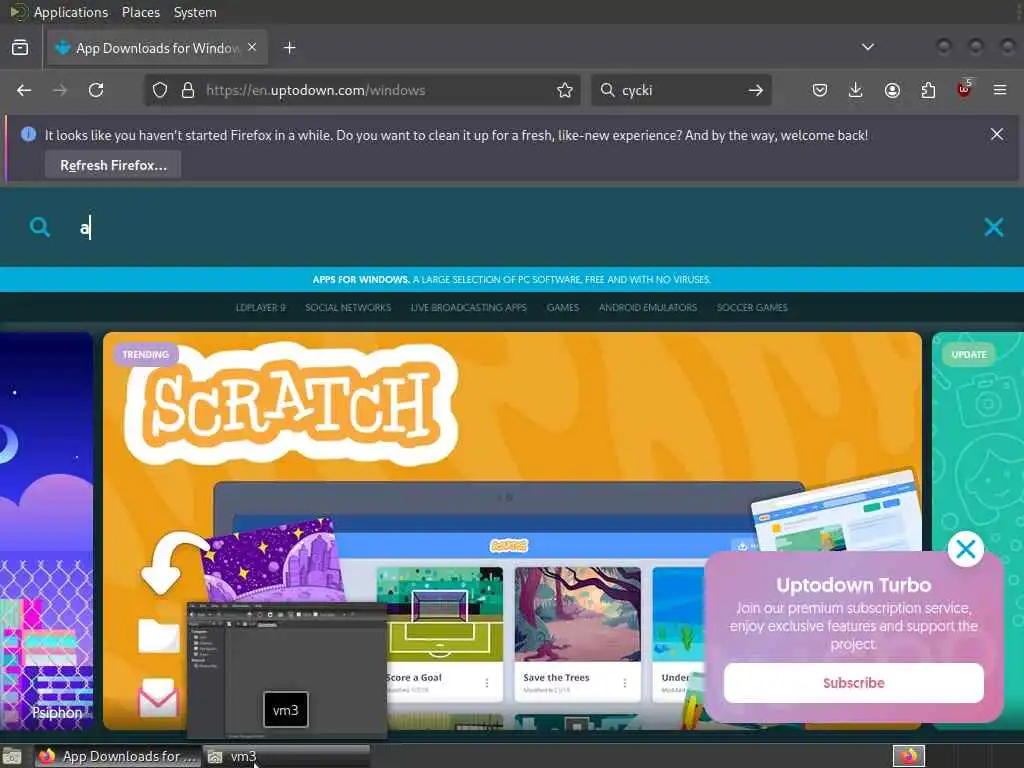Viewport: 1024px width, 768px height.
Task: Dismiss the Firefox refresh notification bar
Action: coord(997,134)
